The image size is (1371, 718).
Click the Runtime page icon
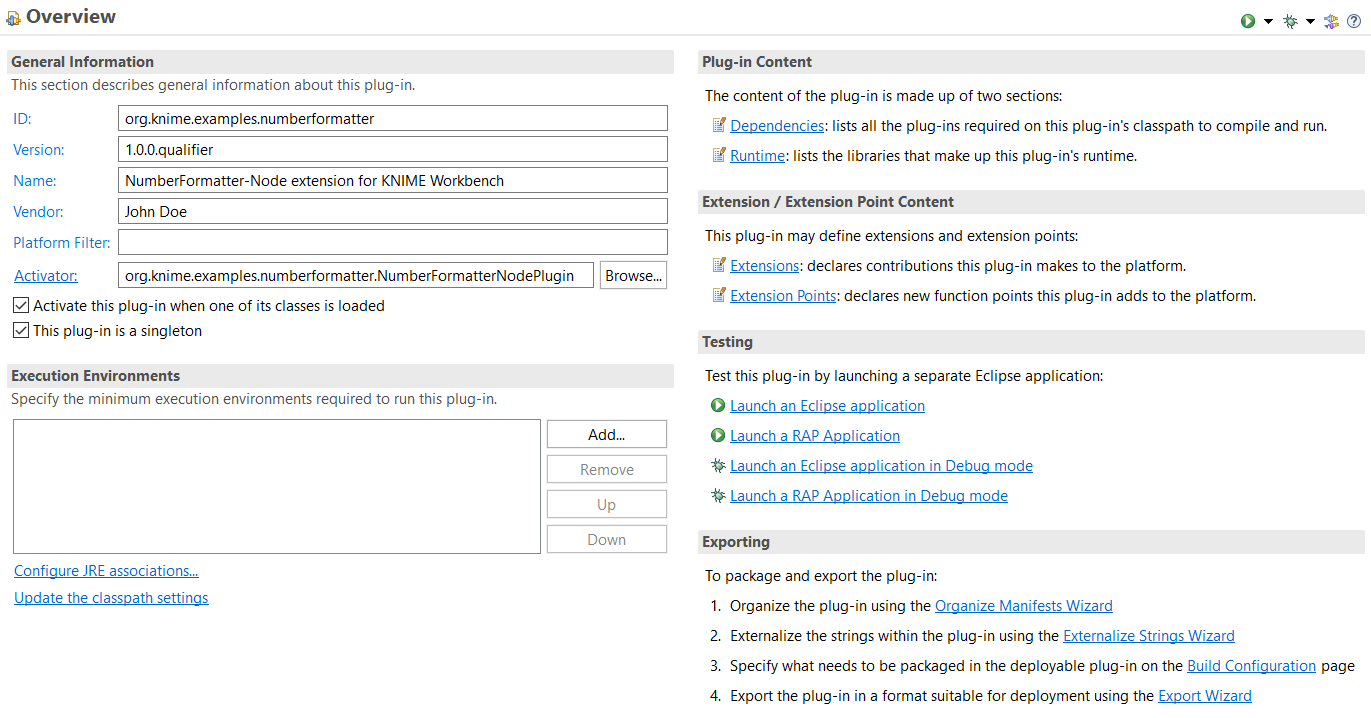pos(719,156)
